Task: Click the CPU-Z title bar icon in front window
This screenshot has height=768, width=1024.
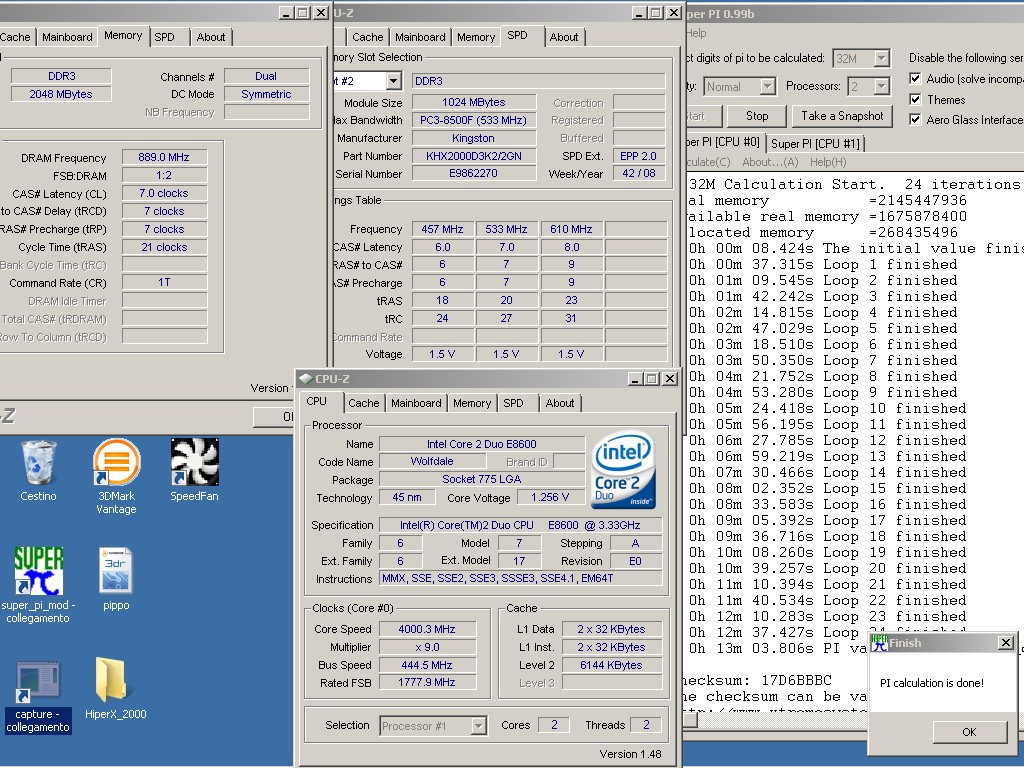Action: pyautogui.click(x=305, y=379)
